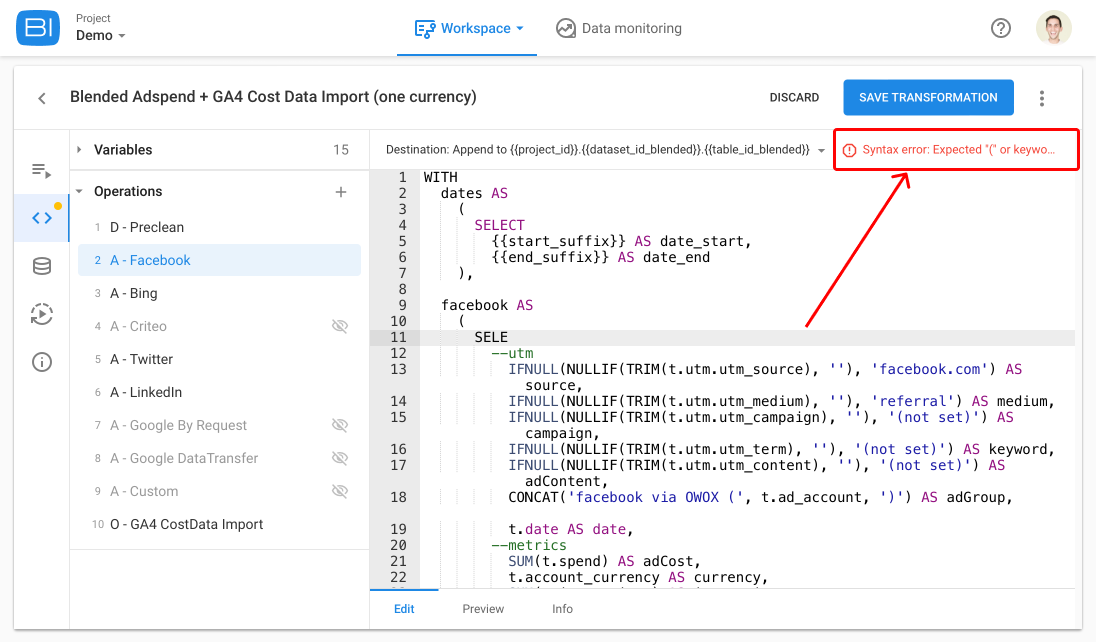Viewport: 1096px width, 642px height.
Task: Open the Workspace menu
Action: coord(468,28)
